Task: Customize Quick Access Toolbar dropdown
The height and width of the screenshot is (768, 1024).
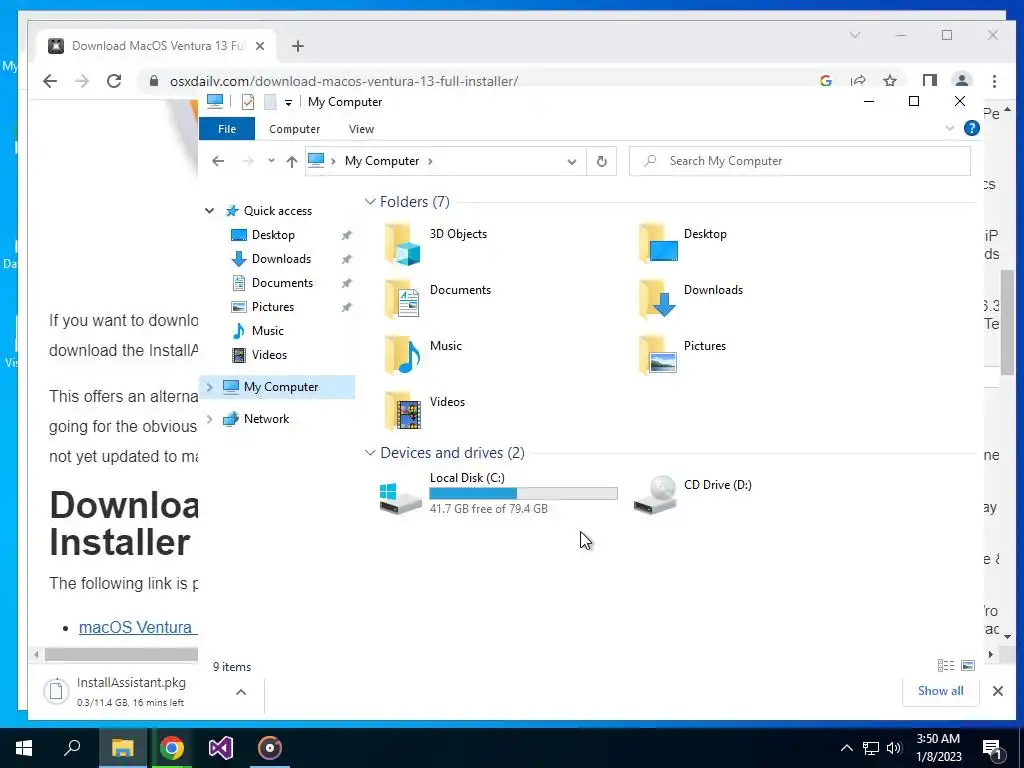Action: tap(288, 103)
